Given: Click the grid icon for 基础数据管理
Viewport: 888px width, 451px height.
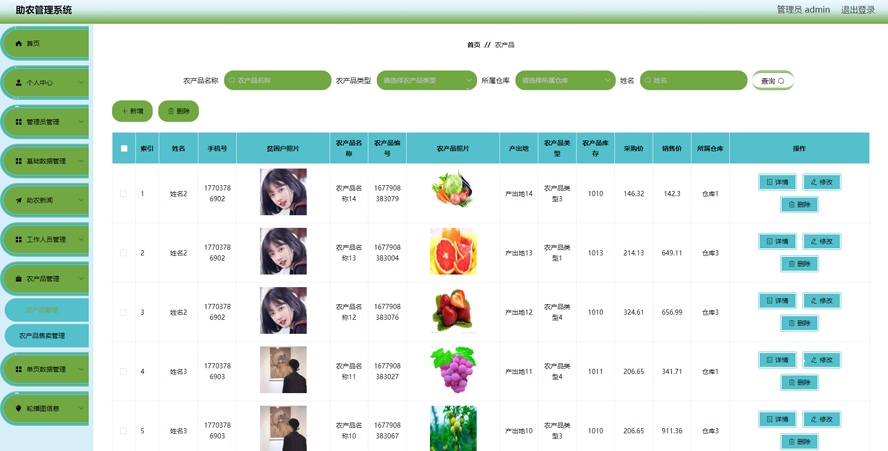Looking at the screenshot, I should (x=18, y=161).
